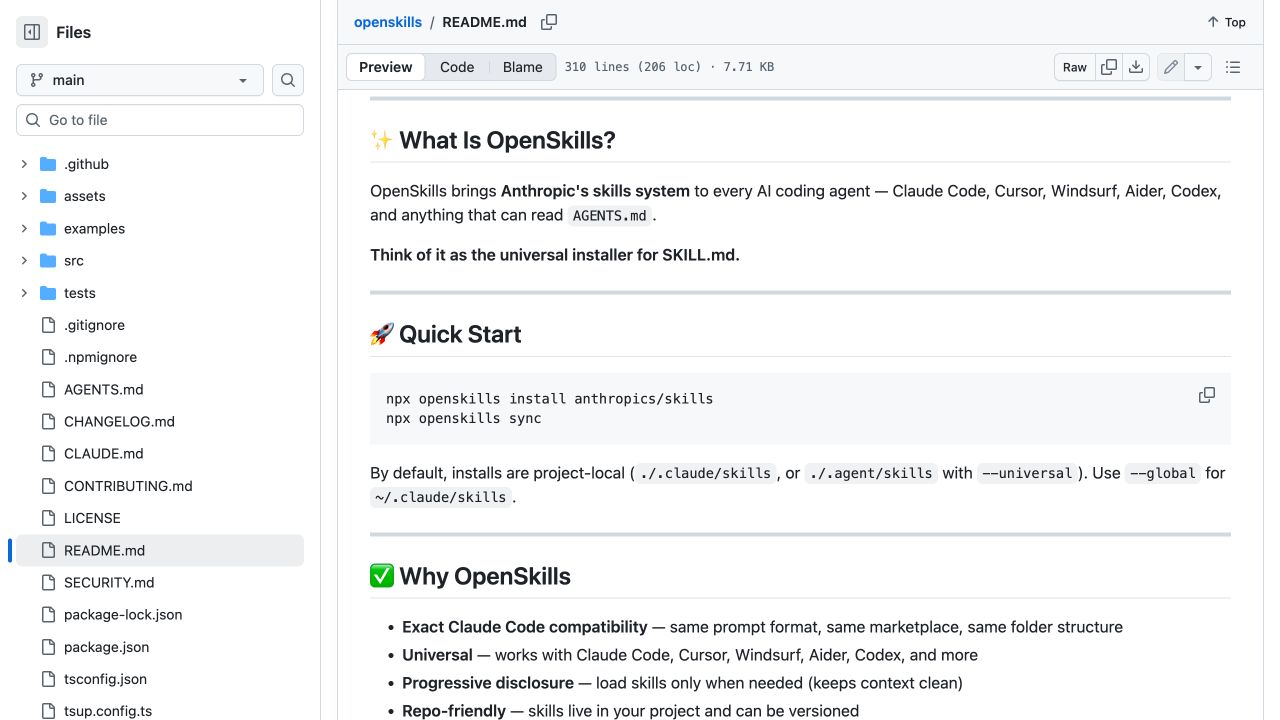Open CLAUDE.md in the file tree
Viewport: 1280px width, 720px height.
[104, 453]
